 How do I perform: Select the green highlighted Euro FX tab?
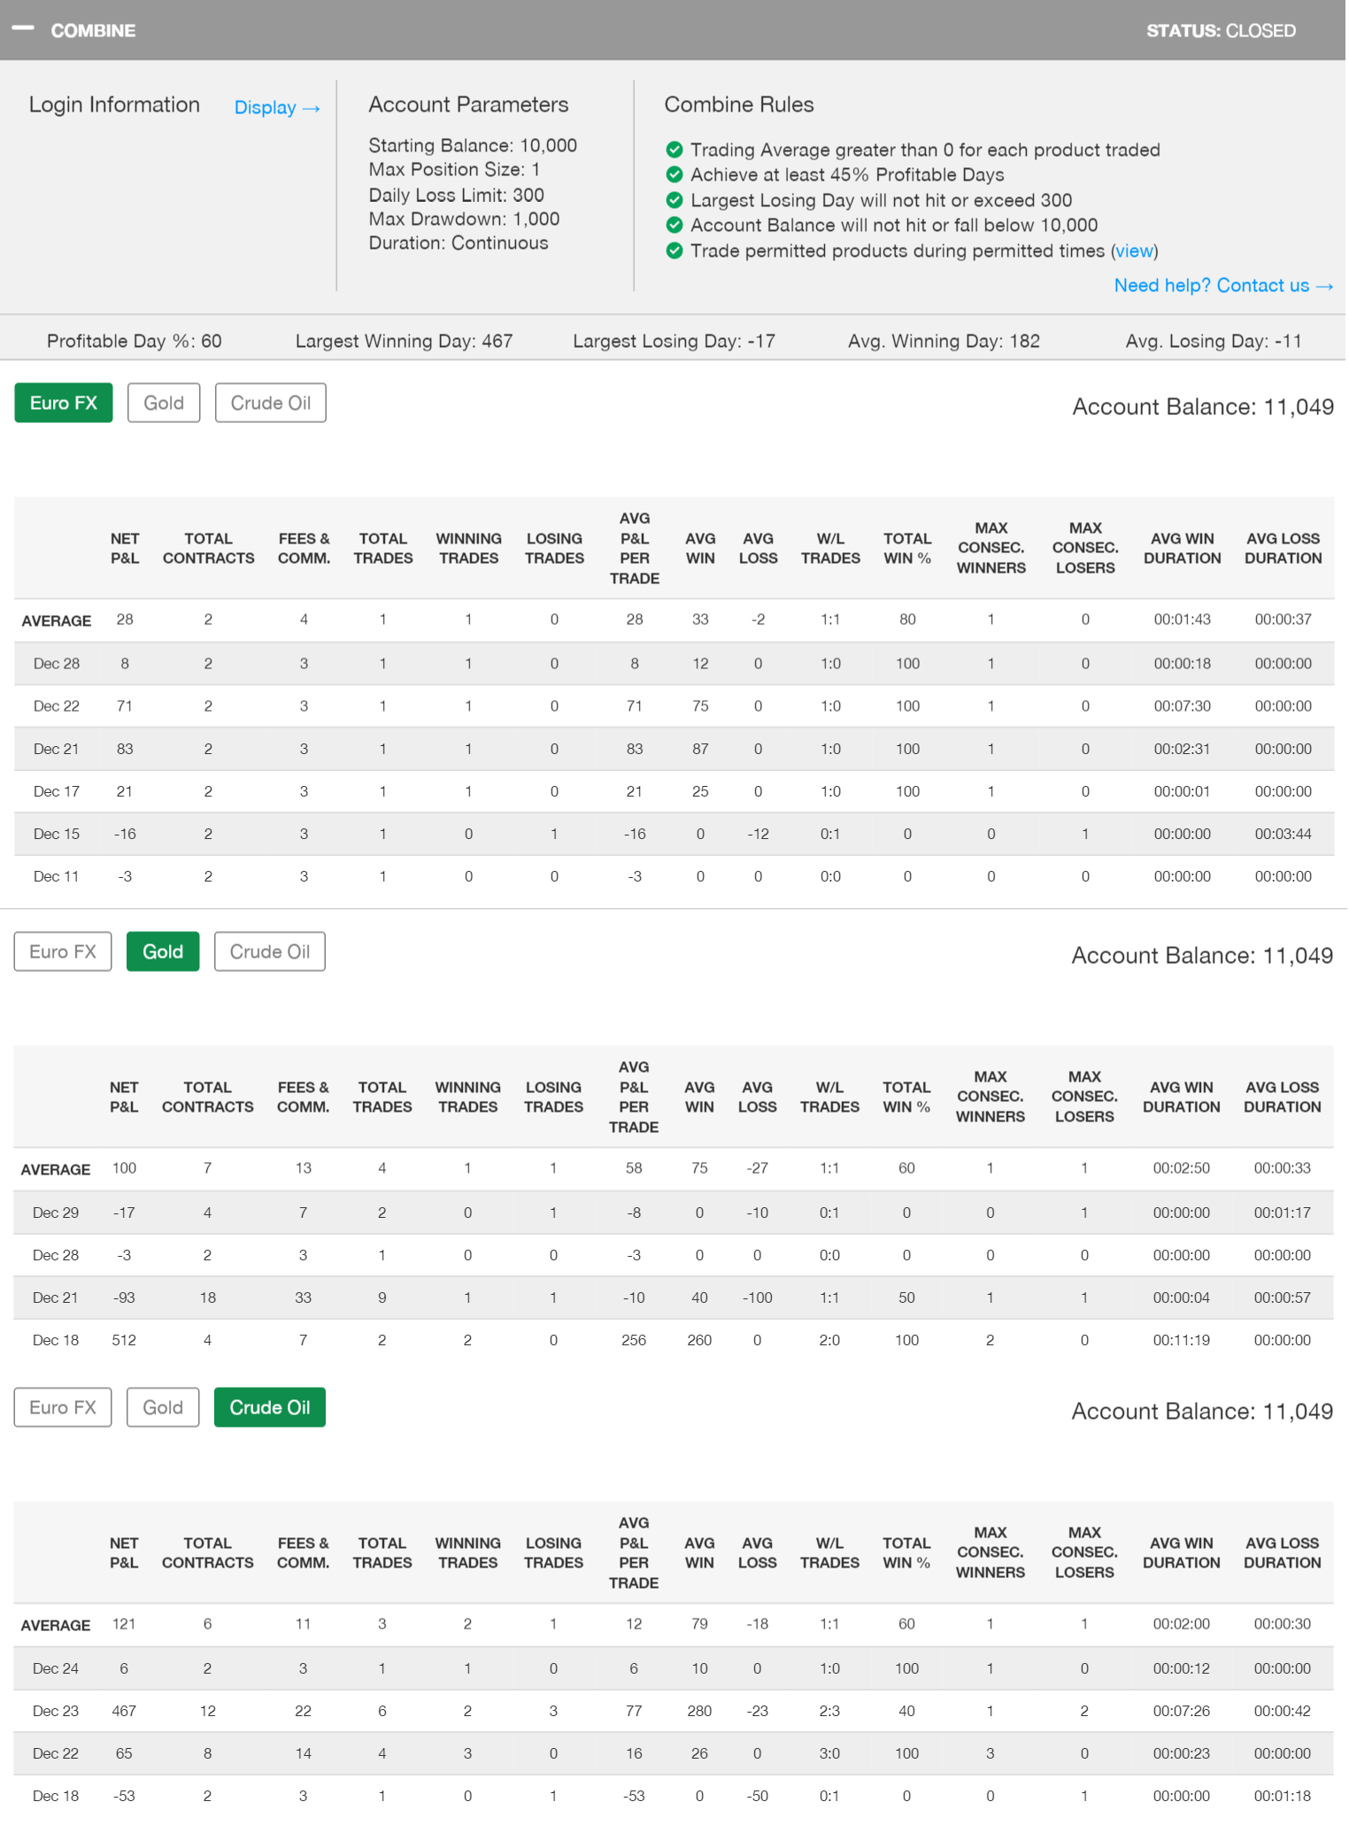coord(63,403)
